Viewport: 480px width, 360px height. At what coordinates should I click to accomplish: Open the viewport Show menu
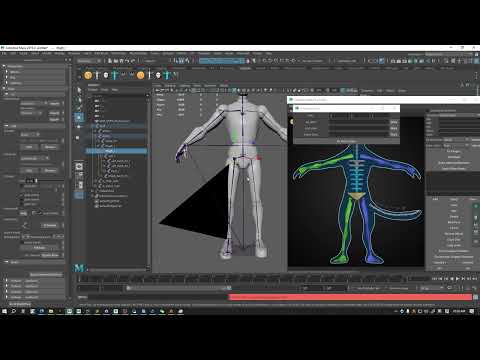[x=197, y=85]
